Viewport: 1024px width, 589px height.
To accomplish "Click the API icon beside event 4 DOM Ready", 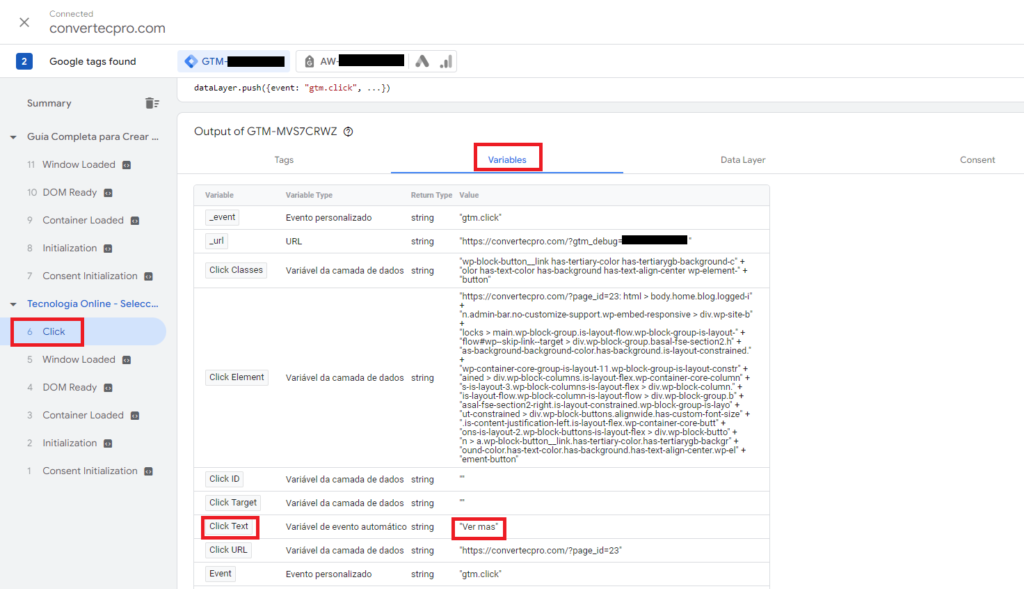I will (x=108, y=388).
